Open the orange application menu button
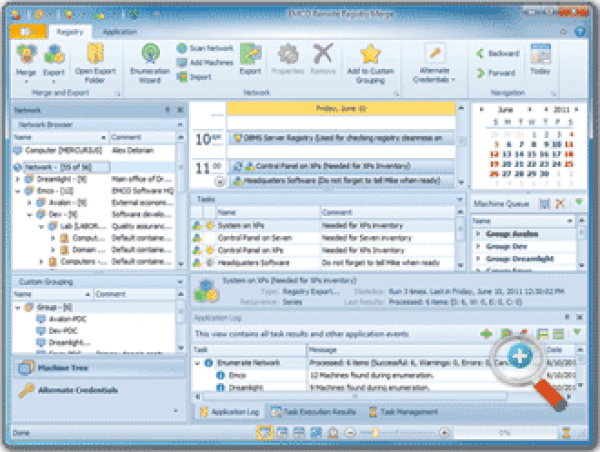This screenshot has width=600, height=452. coord(28,32)
